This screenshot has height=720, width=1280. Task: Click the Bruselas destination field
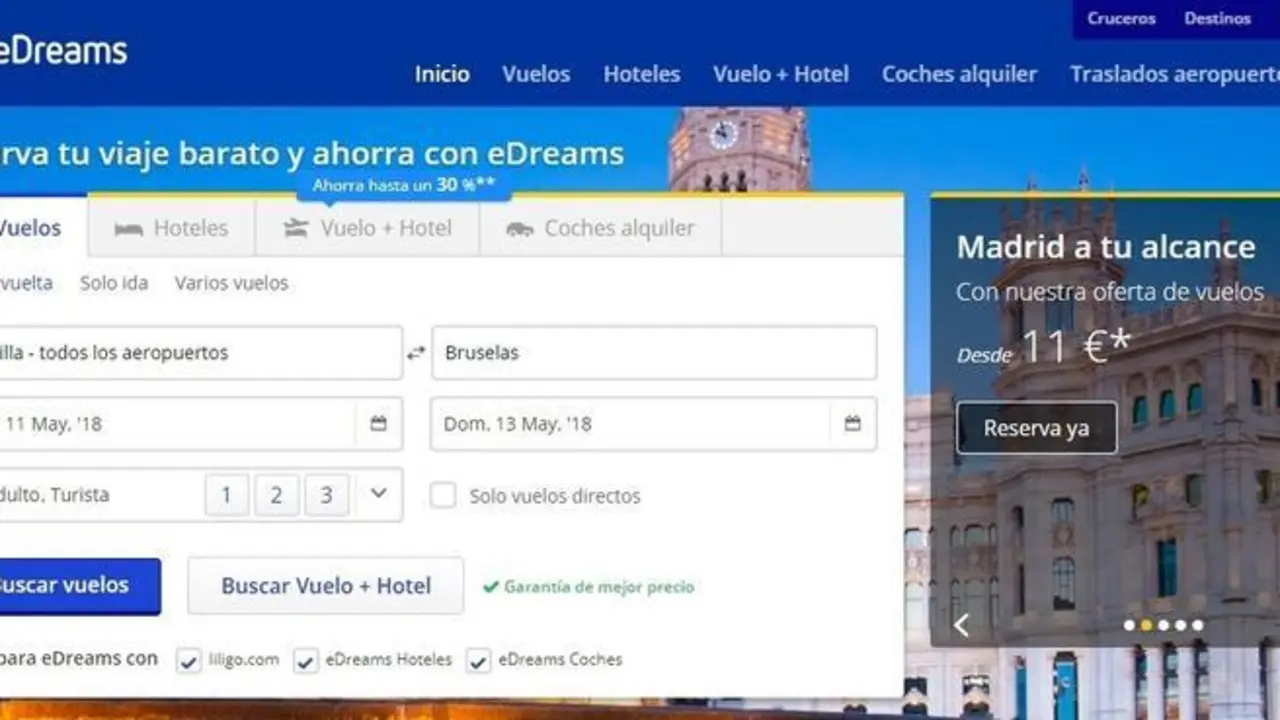(x=654, y=353)
